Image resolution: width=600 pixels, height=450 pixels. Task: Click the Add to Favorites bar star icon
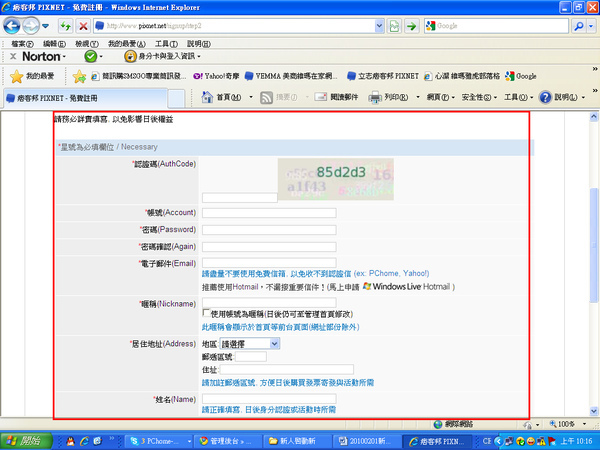[x=79, y=77]
